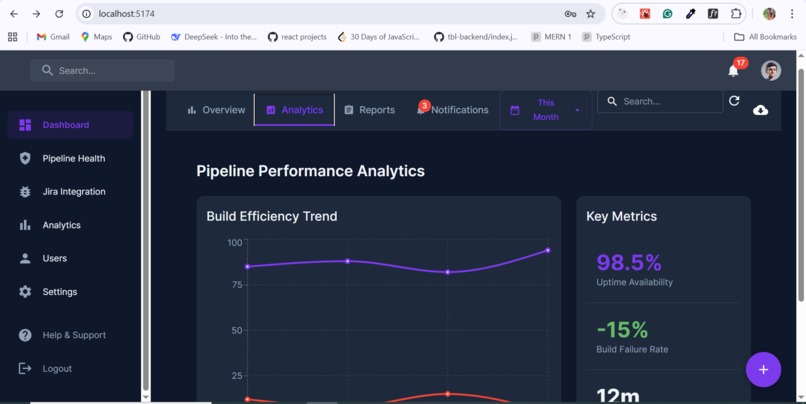
Task: Open the user avatar in the app header
Action: click(x=771, y=70)
